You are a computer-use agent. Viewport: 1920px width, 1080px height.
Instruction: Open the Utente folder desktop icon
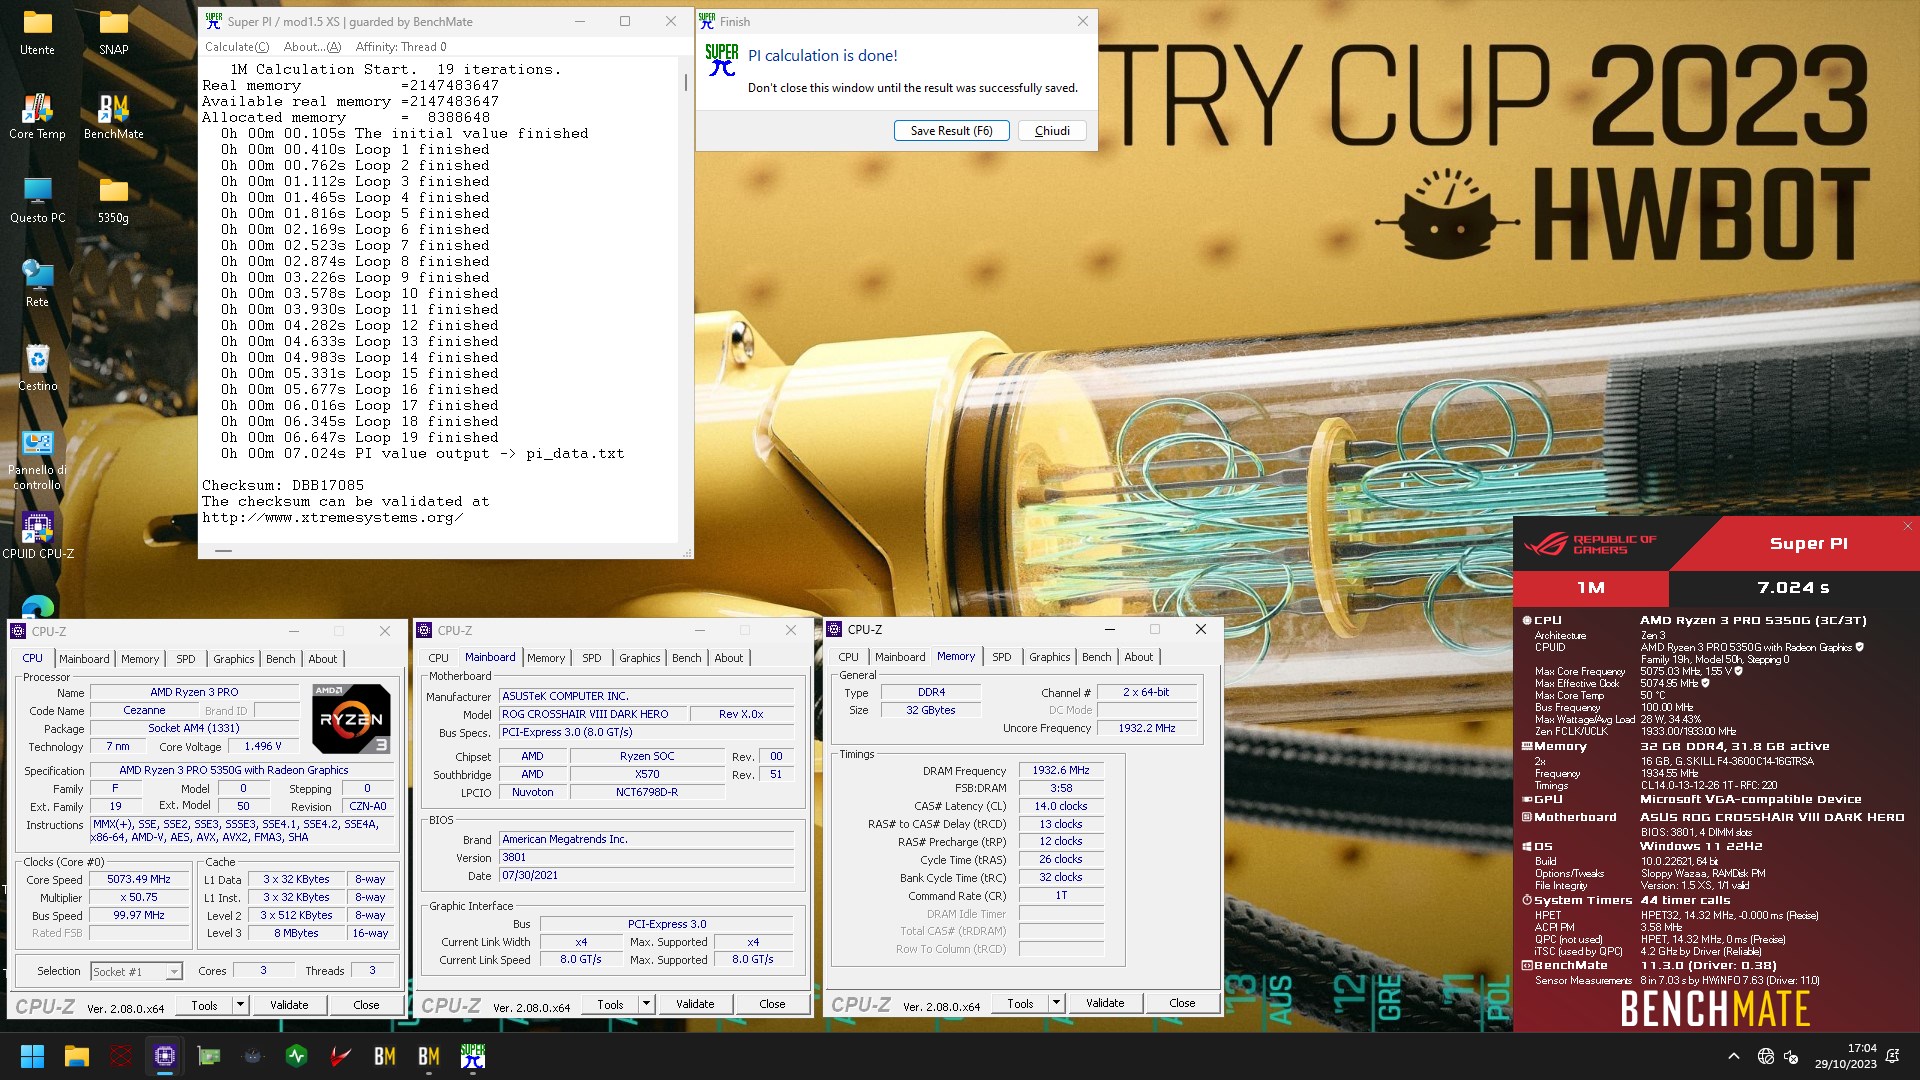coord(37,32)
